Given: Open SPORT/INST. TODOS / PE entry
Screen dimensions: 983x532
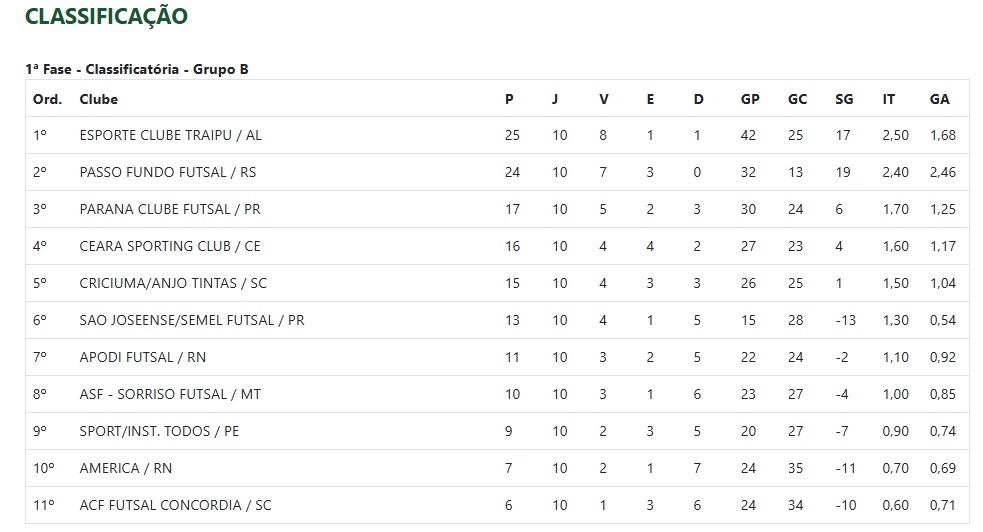Looking at the screenshot, I should click(159, 431).
